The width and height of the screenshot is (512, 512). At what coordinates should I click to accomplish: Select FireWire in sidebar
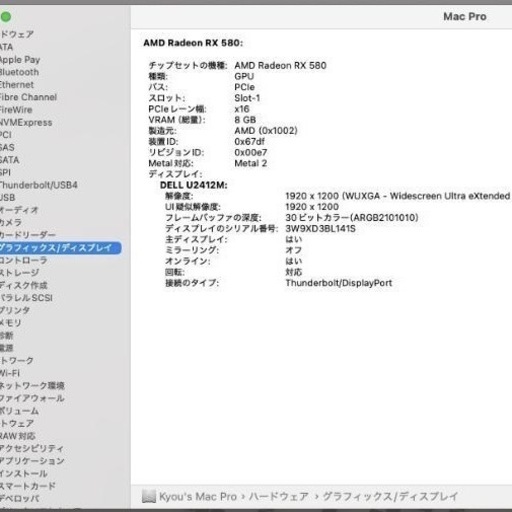(16, 110)
